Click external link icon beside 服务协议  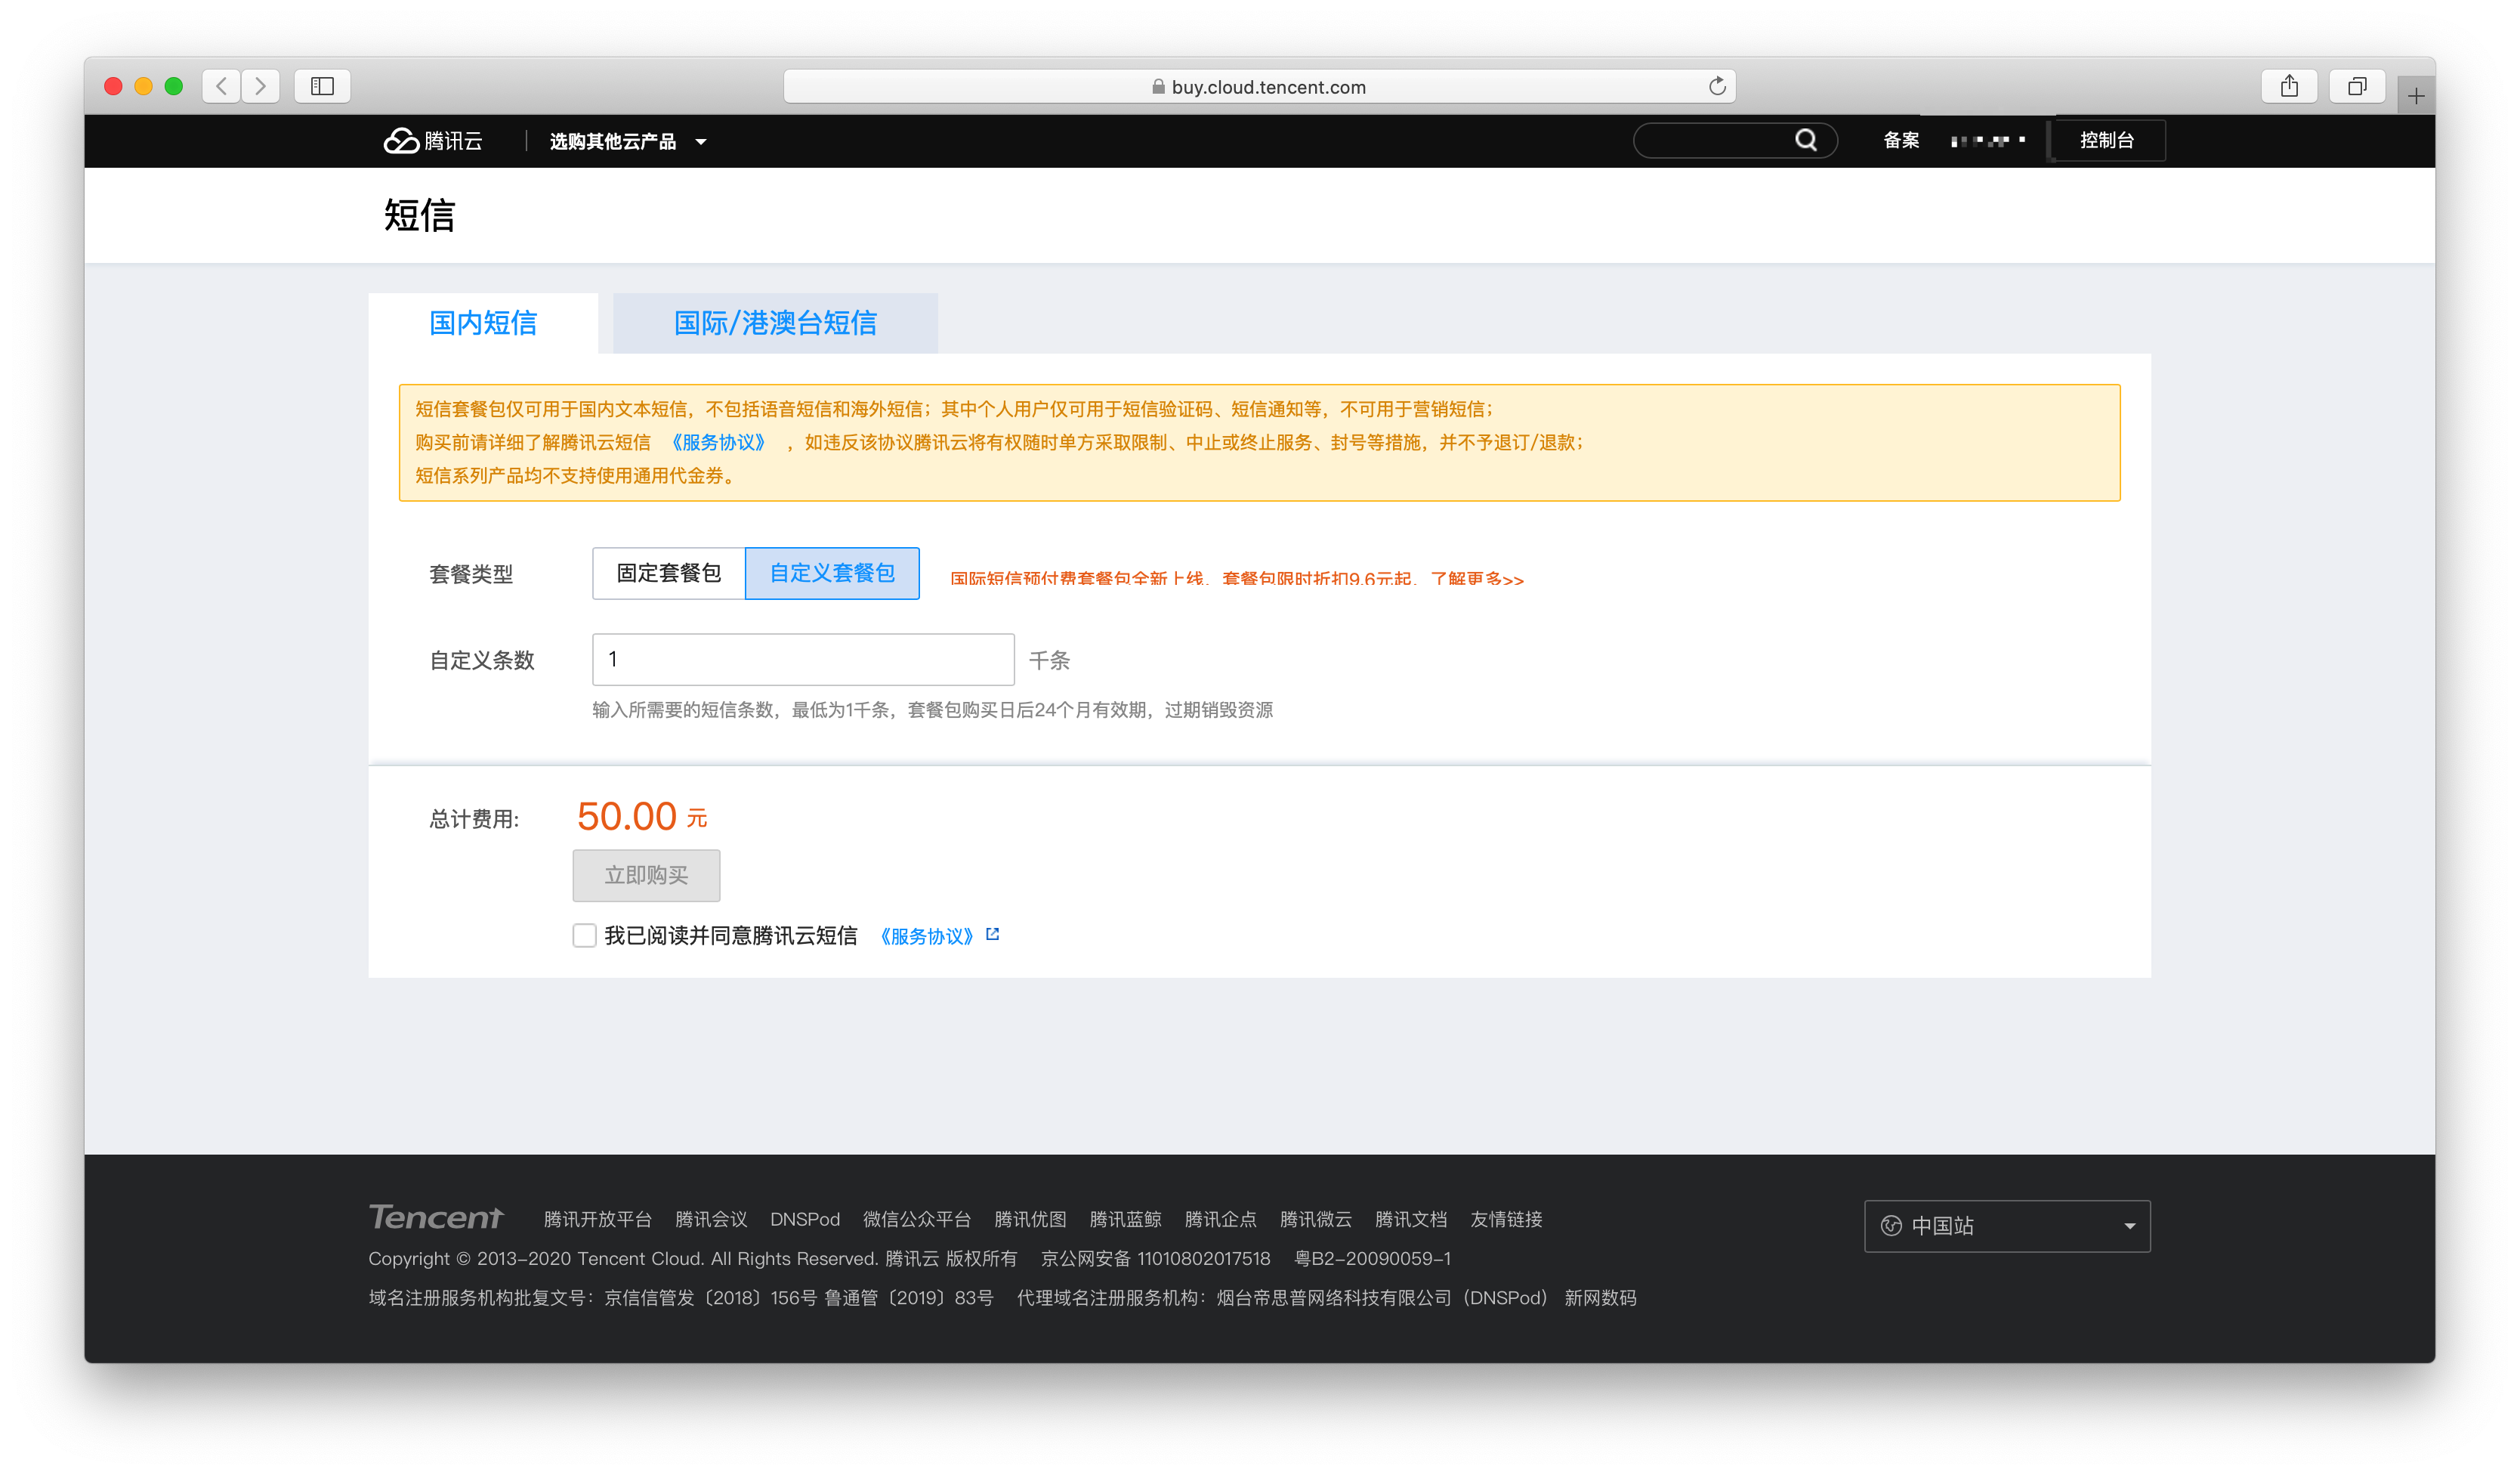pyautogui.click(x=992, y=934)
